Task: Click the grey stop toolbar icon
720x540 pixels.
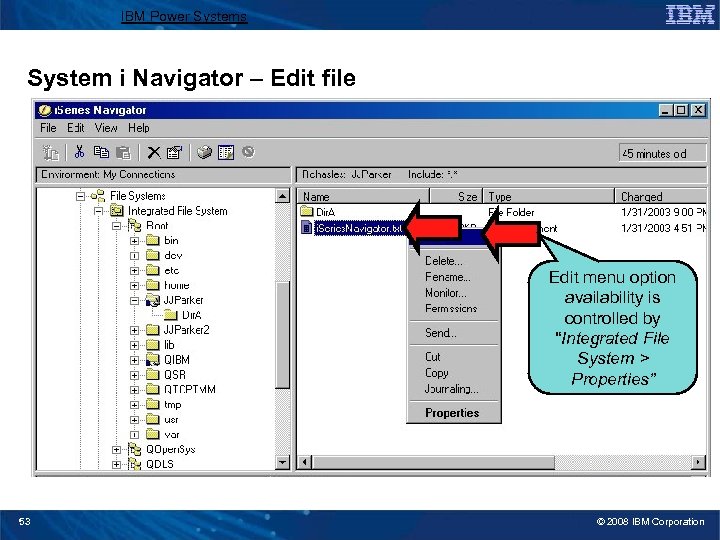Action: pyautogui.click(x=248, y=152)
